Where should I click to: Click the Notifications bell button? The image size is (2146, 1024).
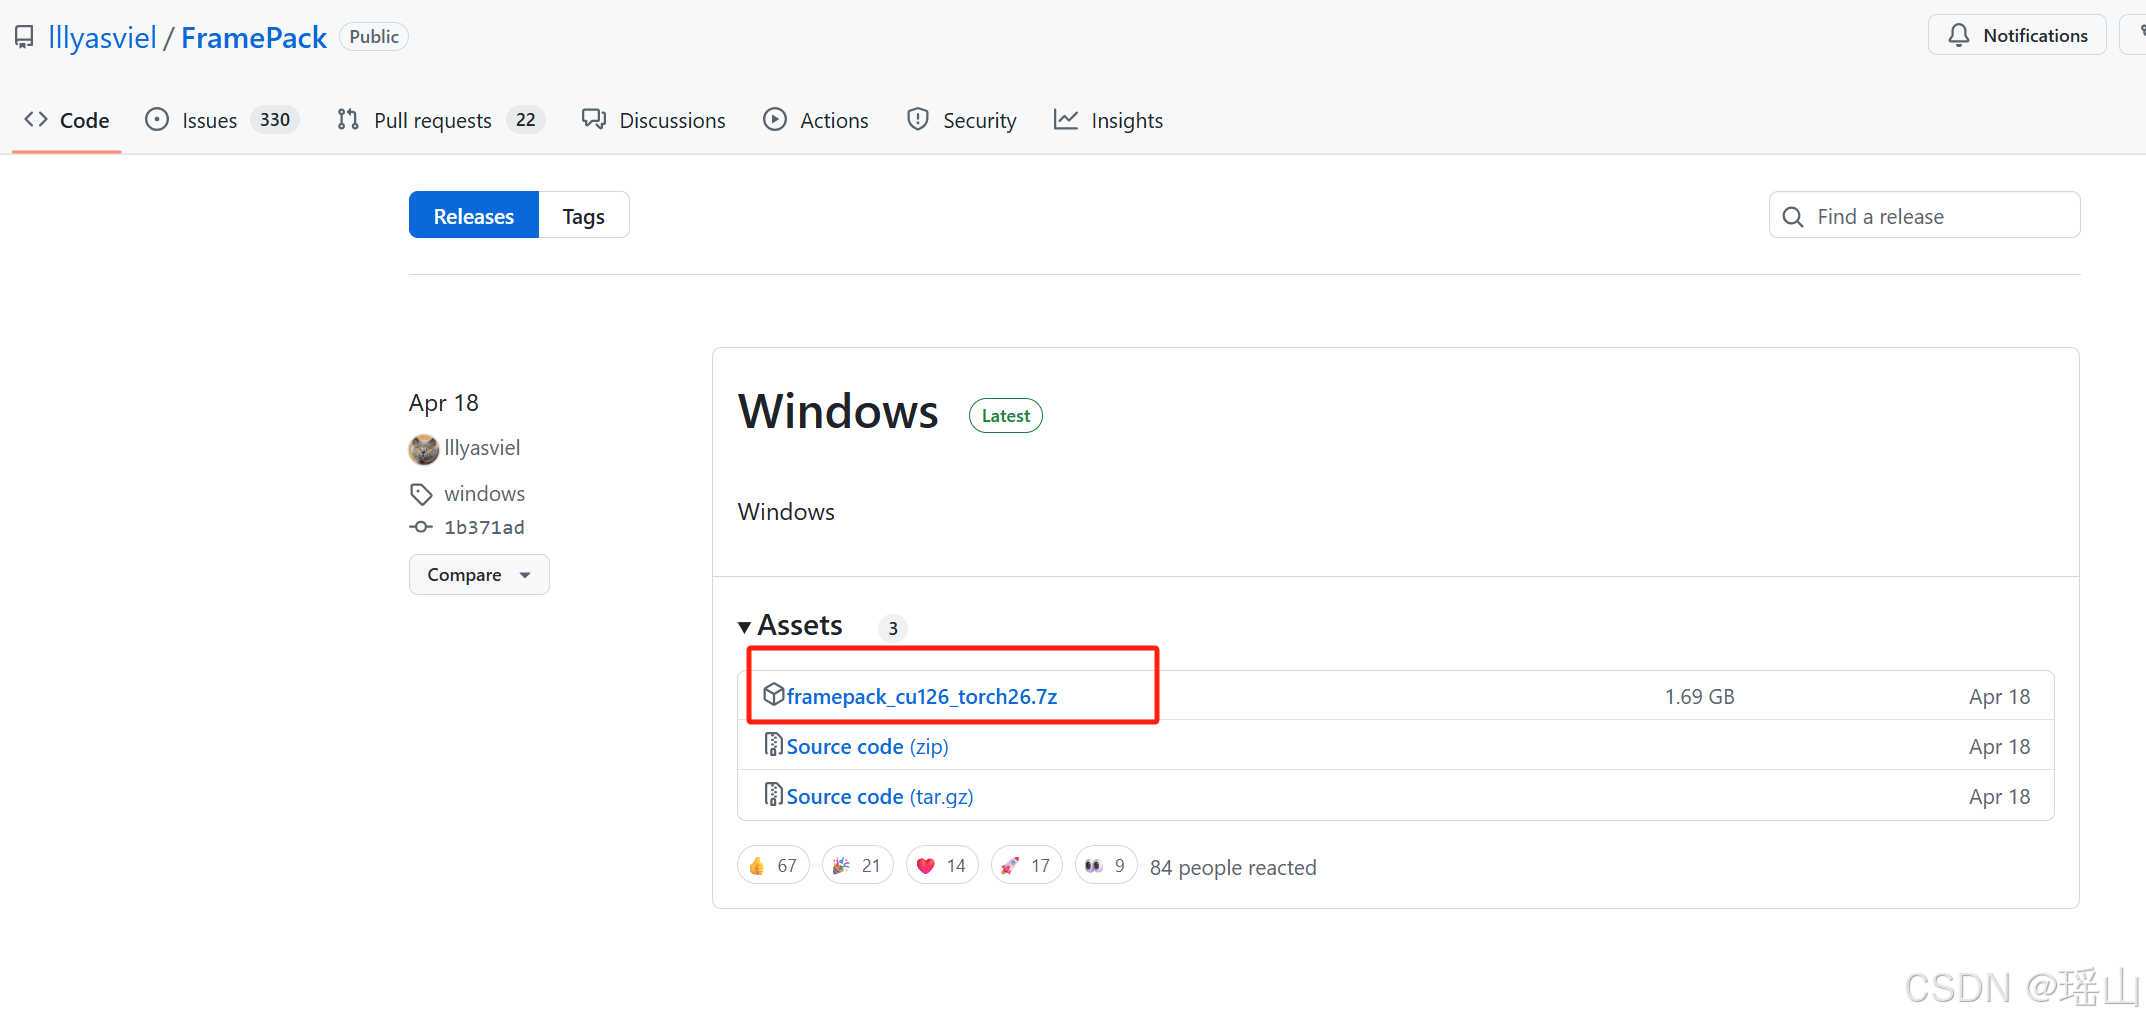(x=2017, y=36)
